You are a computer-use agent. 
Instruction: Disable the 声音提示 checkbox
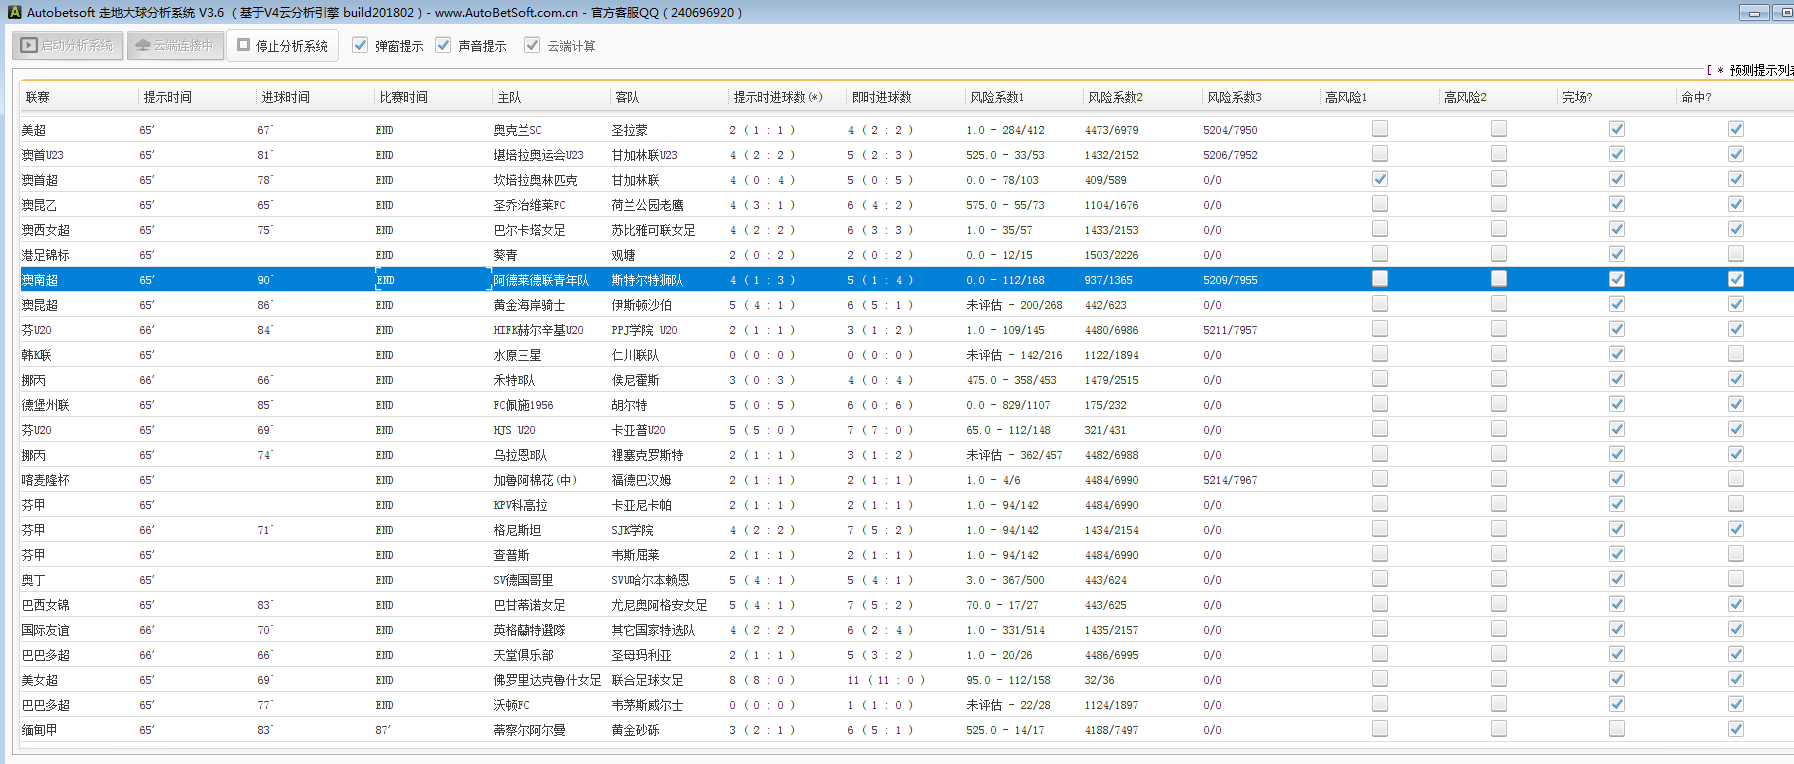tap(443, 45)
